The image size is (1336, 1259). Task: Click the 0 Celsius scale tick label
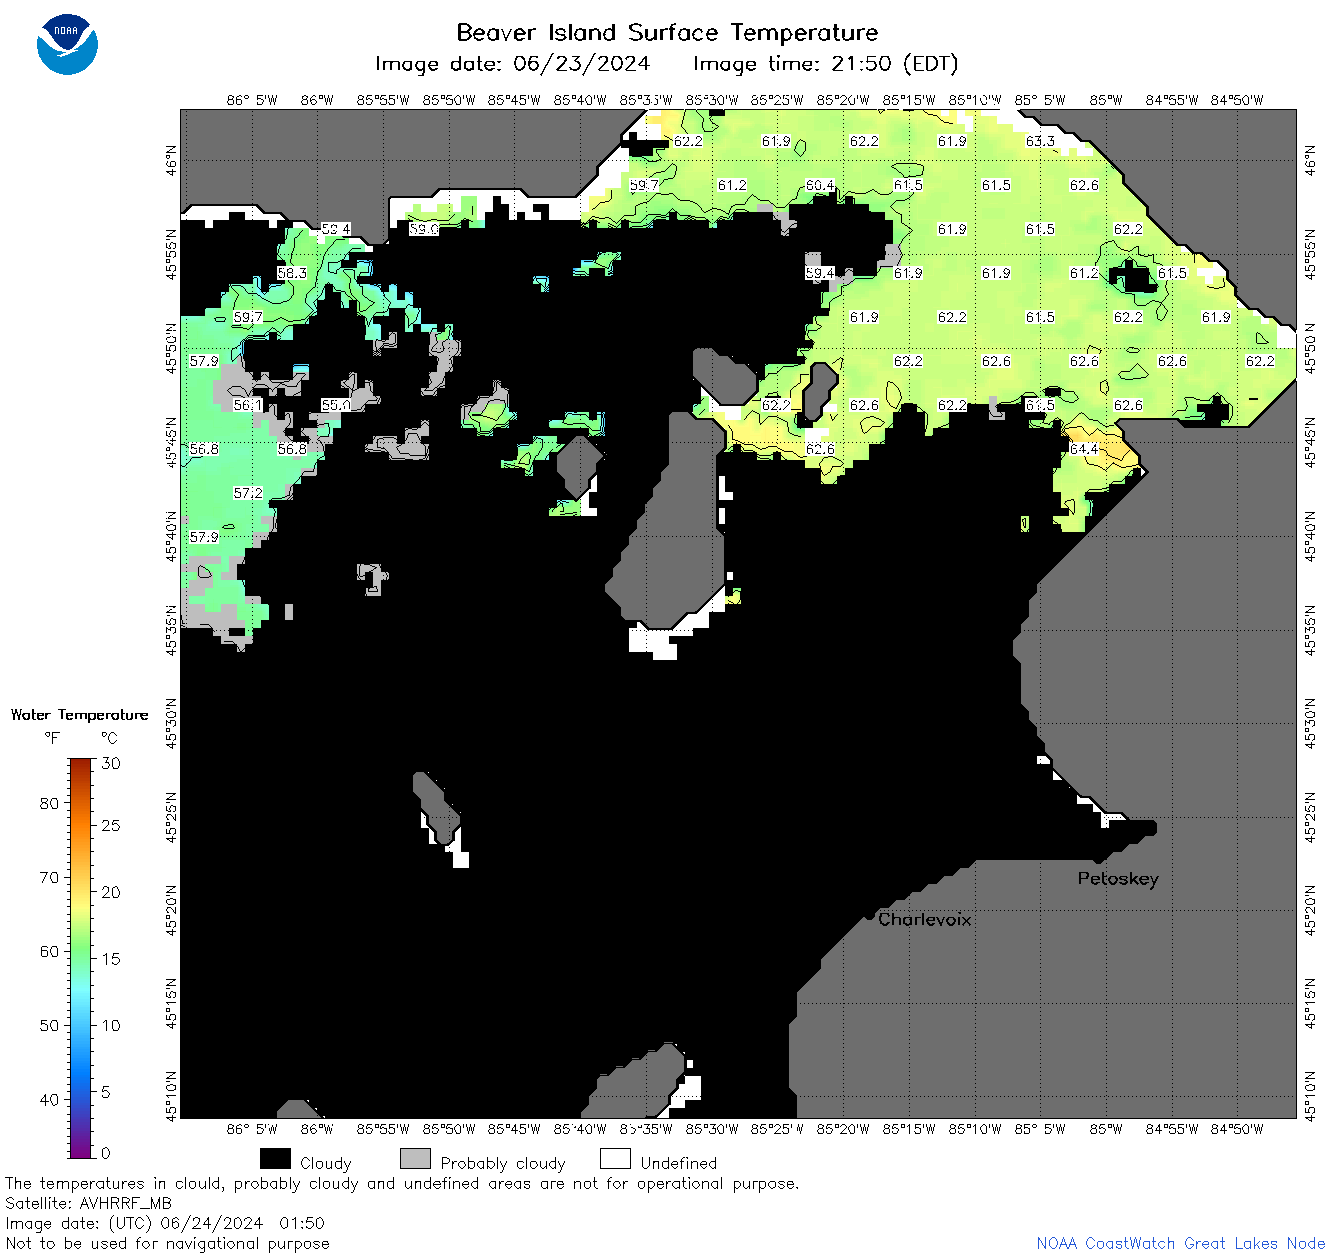(x=106, y=1153)
